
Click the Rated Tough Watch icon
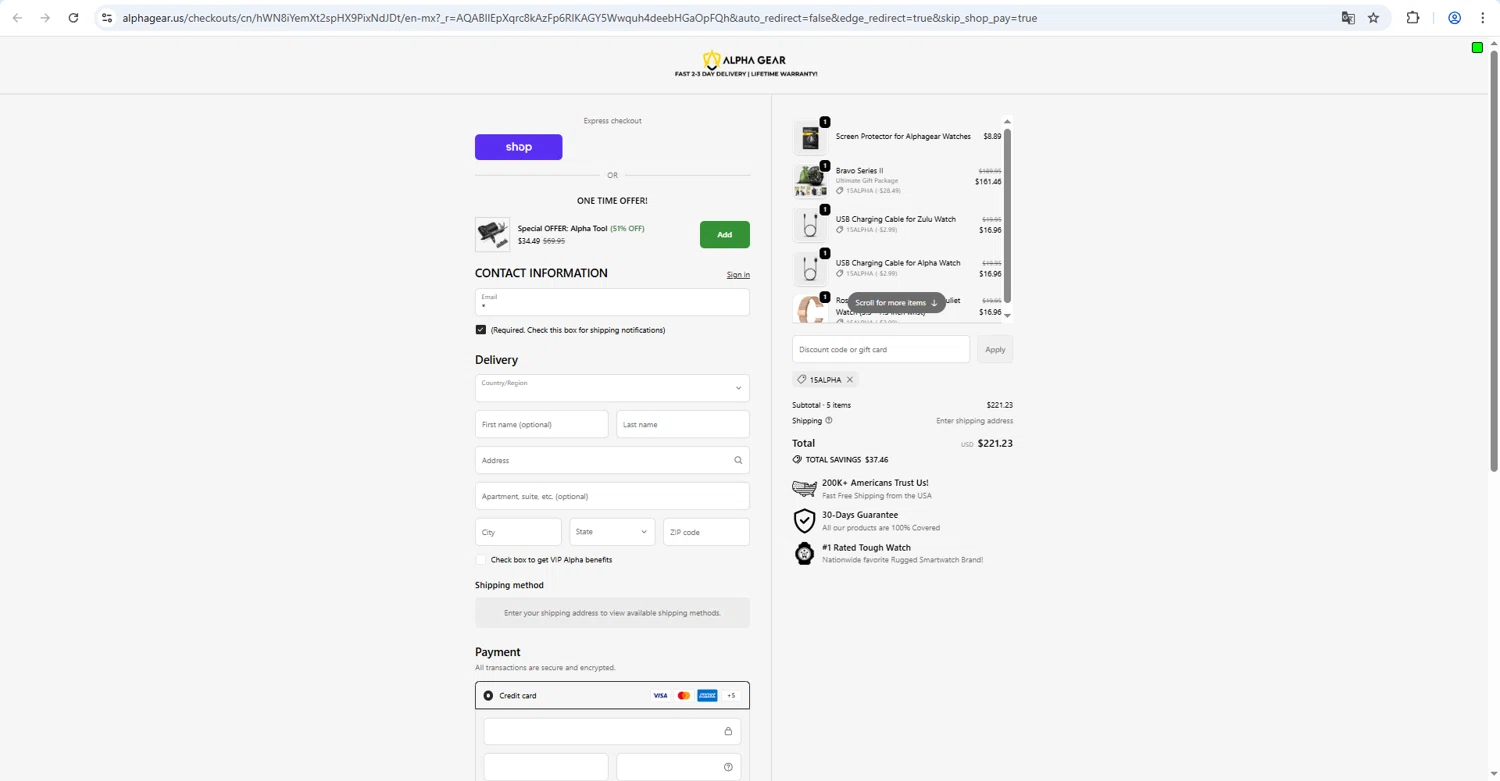coord(804,553)
